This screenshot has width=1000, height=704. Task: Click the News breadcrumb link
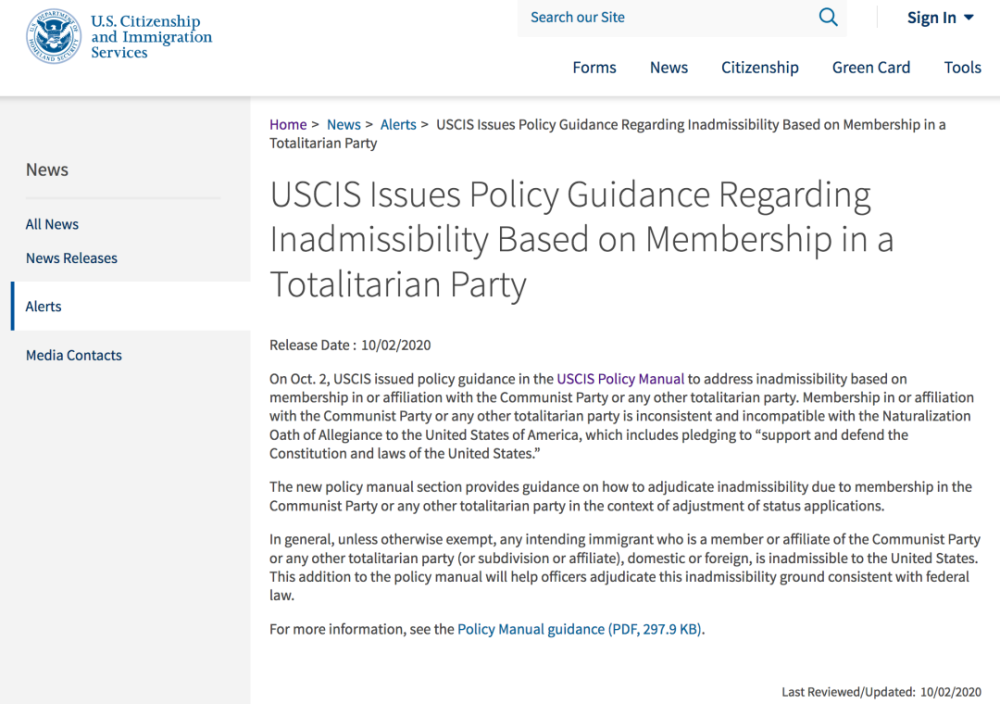click(344, 124)
